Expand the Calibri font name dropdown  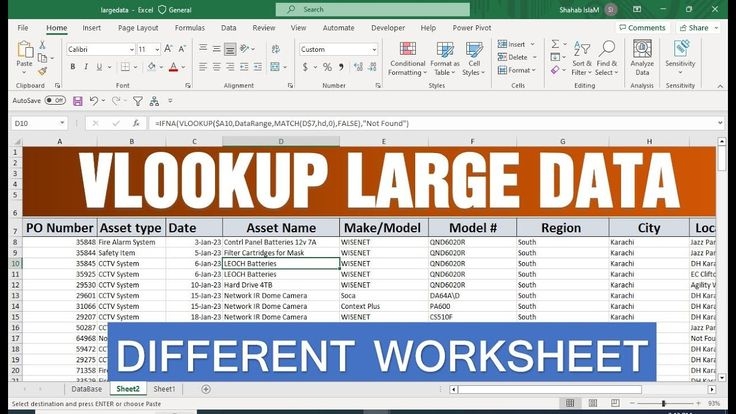coord(129,49)
